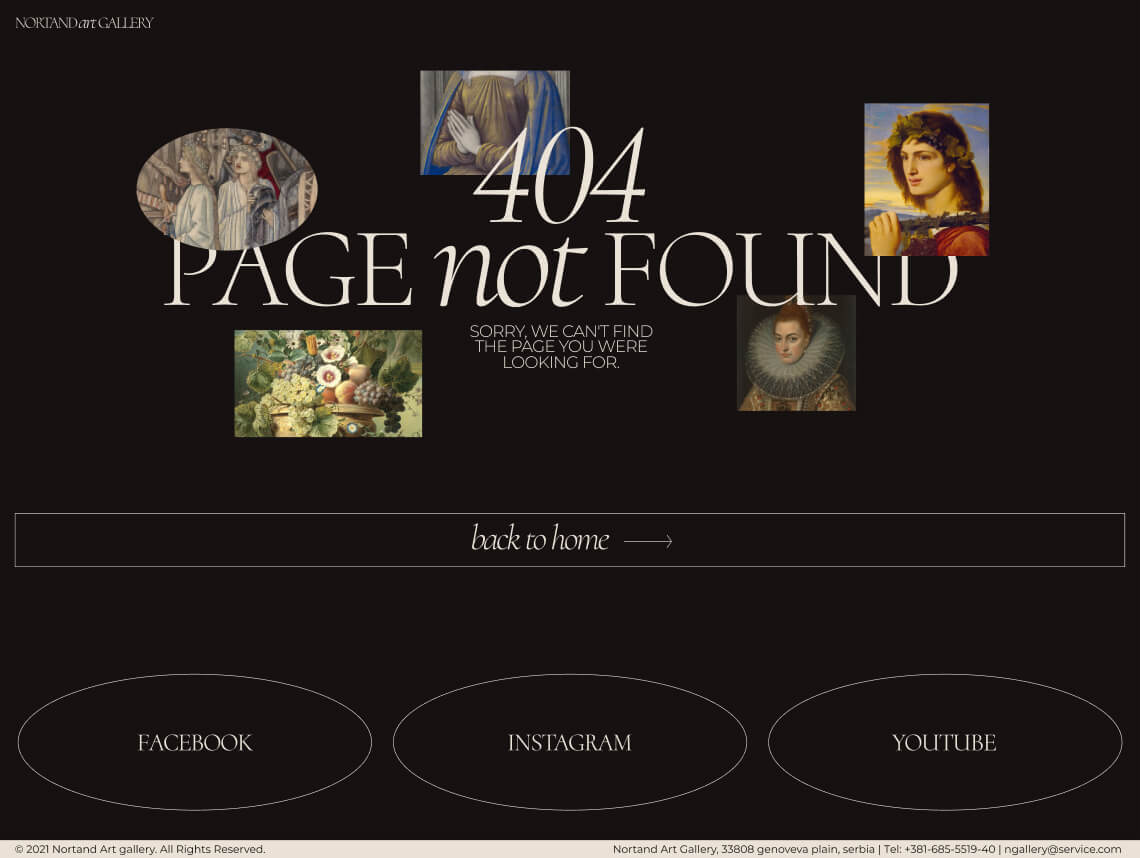Click the ngallery@service.com email address
Viewport: 1140px width, 858px height.
pos(1063,849)
